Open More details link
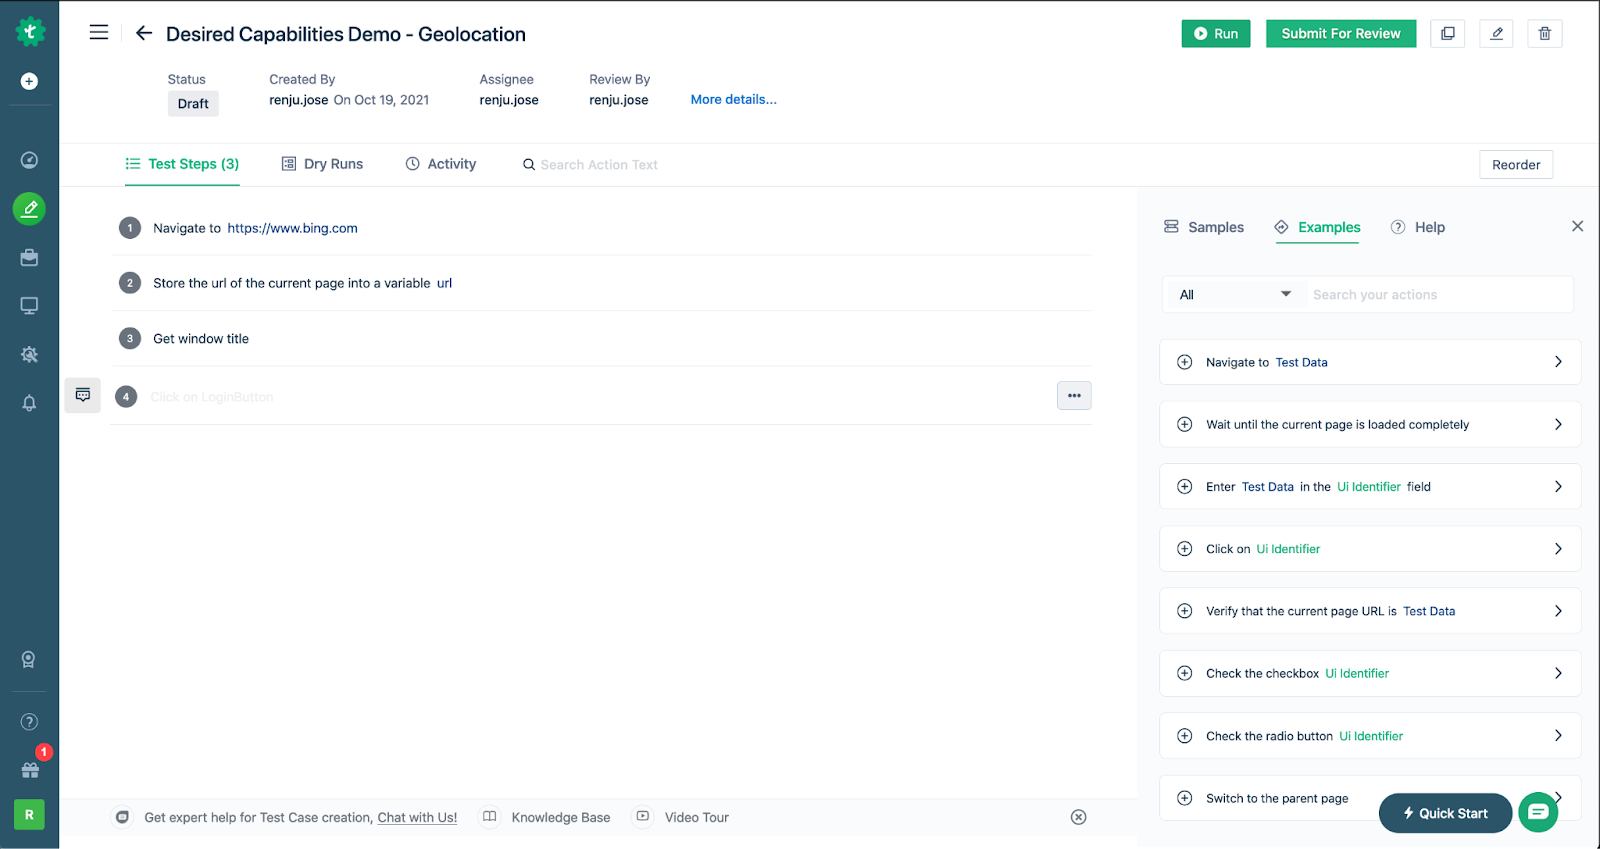 pos(733,99)
